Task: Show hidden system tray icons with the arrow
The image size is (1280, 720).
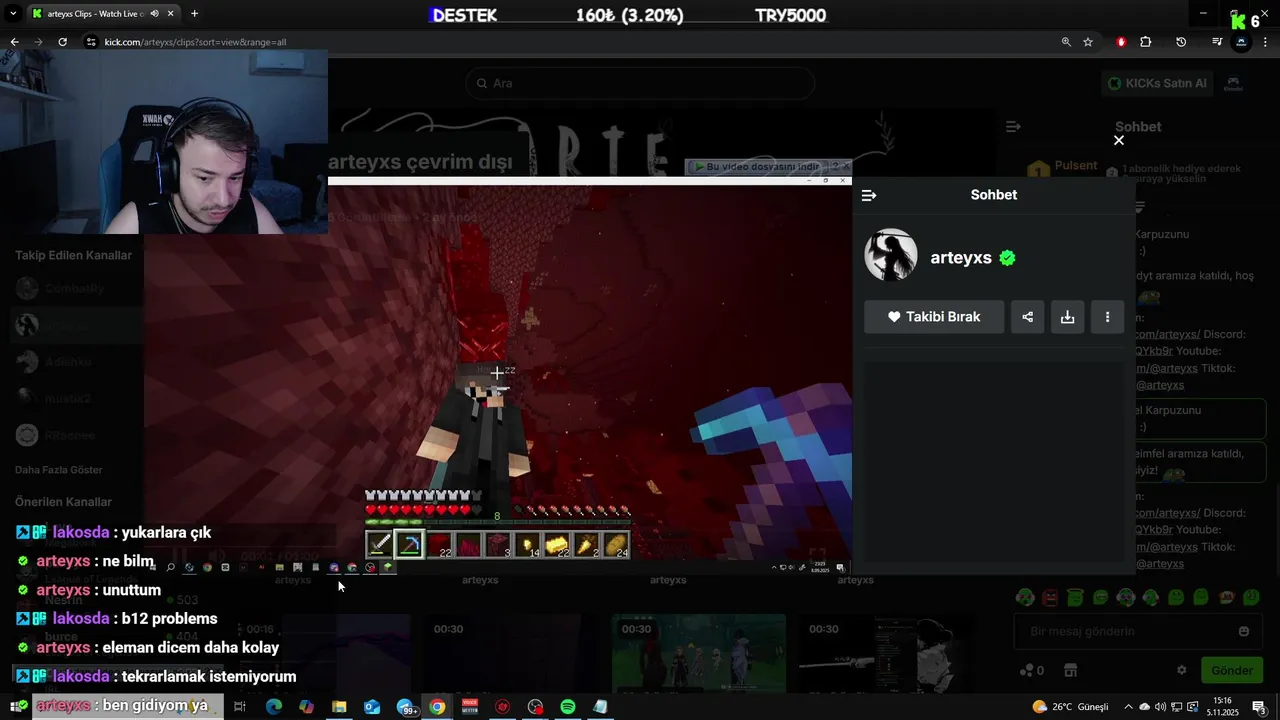Action: [x=1129, y=707]
